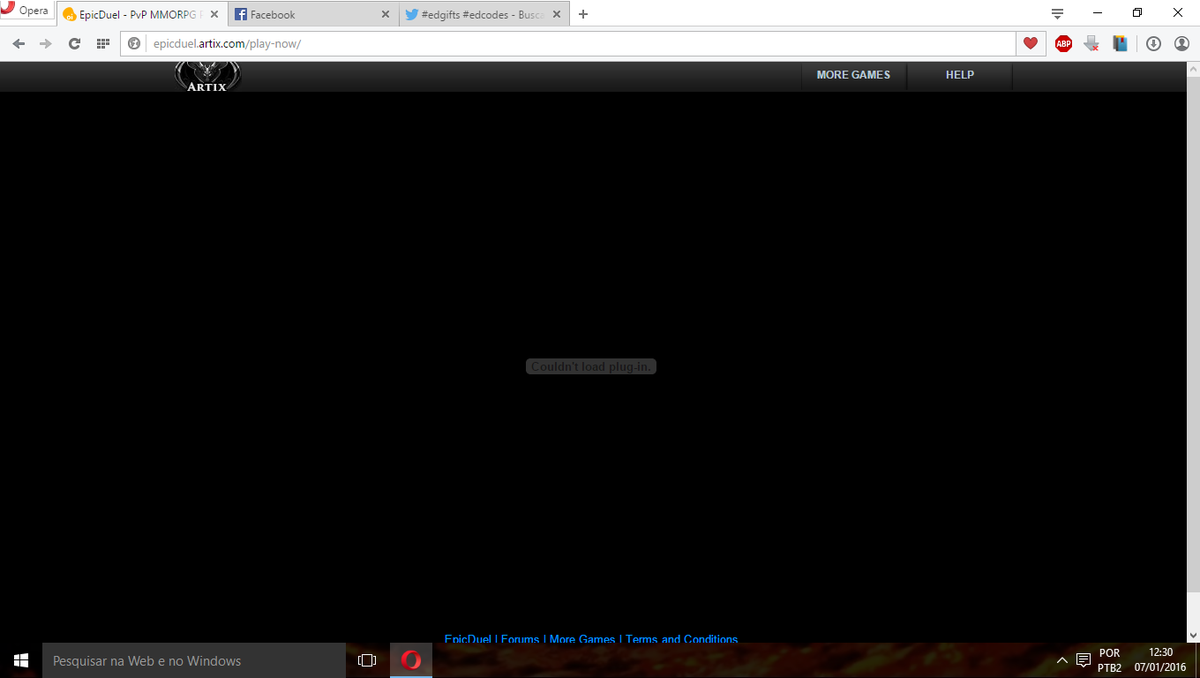The height and width of the screenshot is (678, 1200).
Task: Switch to the Facebook tab
Action: (311, 15)
